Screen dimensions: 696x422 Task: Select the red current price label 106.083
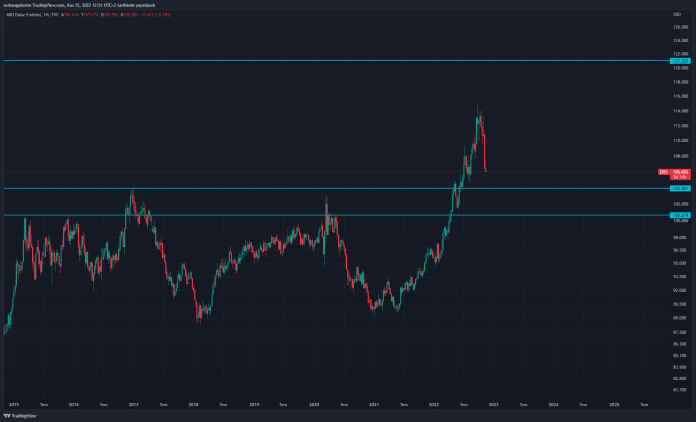click(680, 172)
